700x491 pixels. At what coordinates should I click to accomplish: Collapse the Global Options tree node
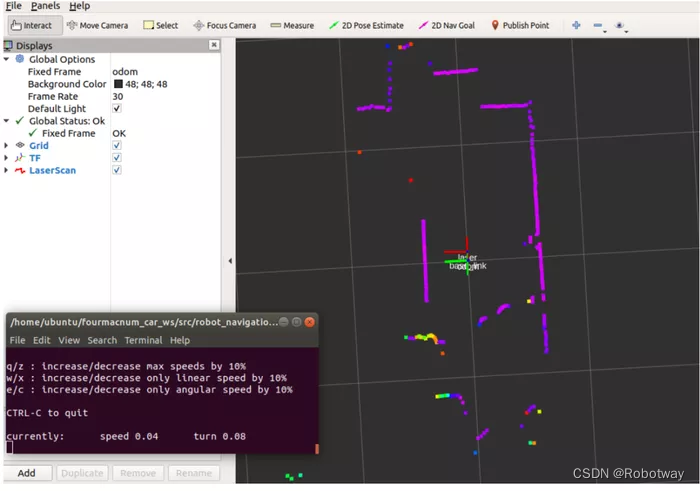click(x=6, y=59)
